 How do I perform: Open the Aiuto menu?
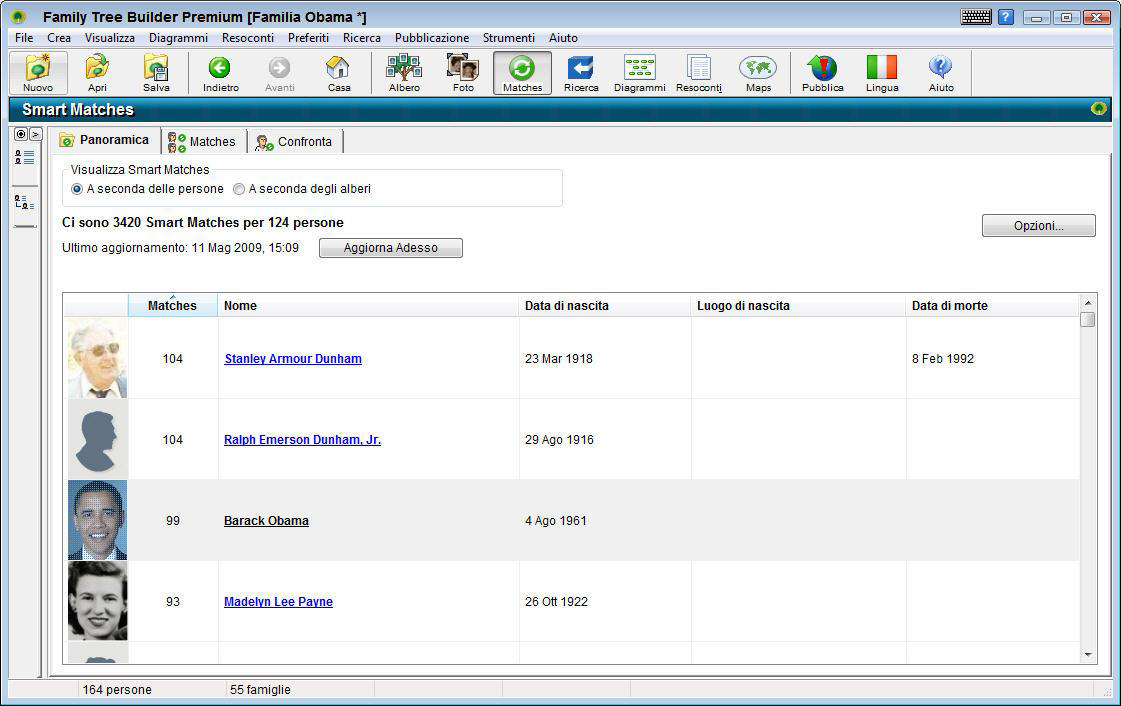click(563, 38)
